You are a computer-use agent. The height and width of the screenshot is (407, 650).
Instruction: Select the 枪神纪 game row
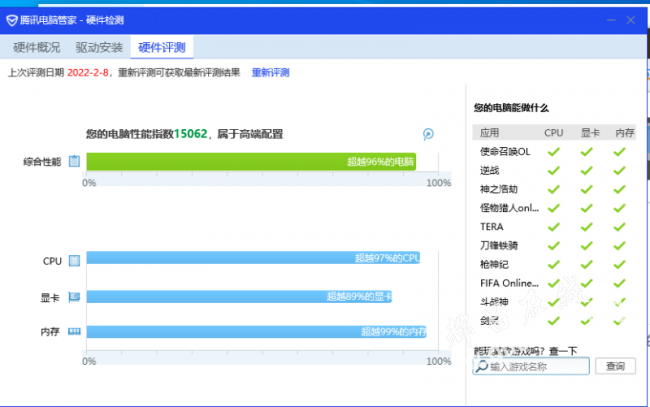coord(554,264)
